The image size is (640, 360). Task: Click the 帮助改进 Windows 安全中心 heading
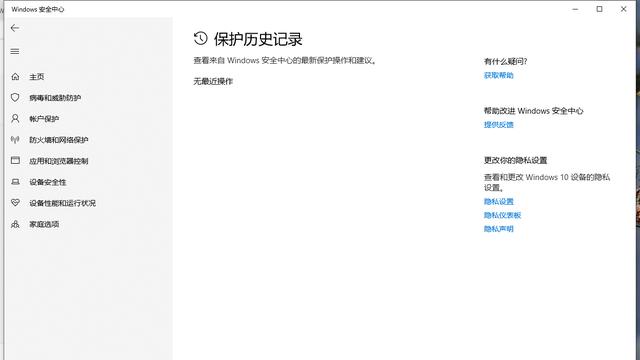(533, 111)
